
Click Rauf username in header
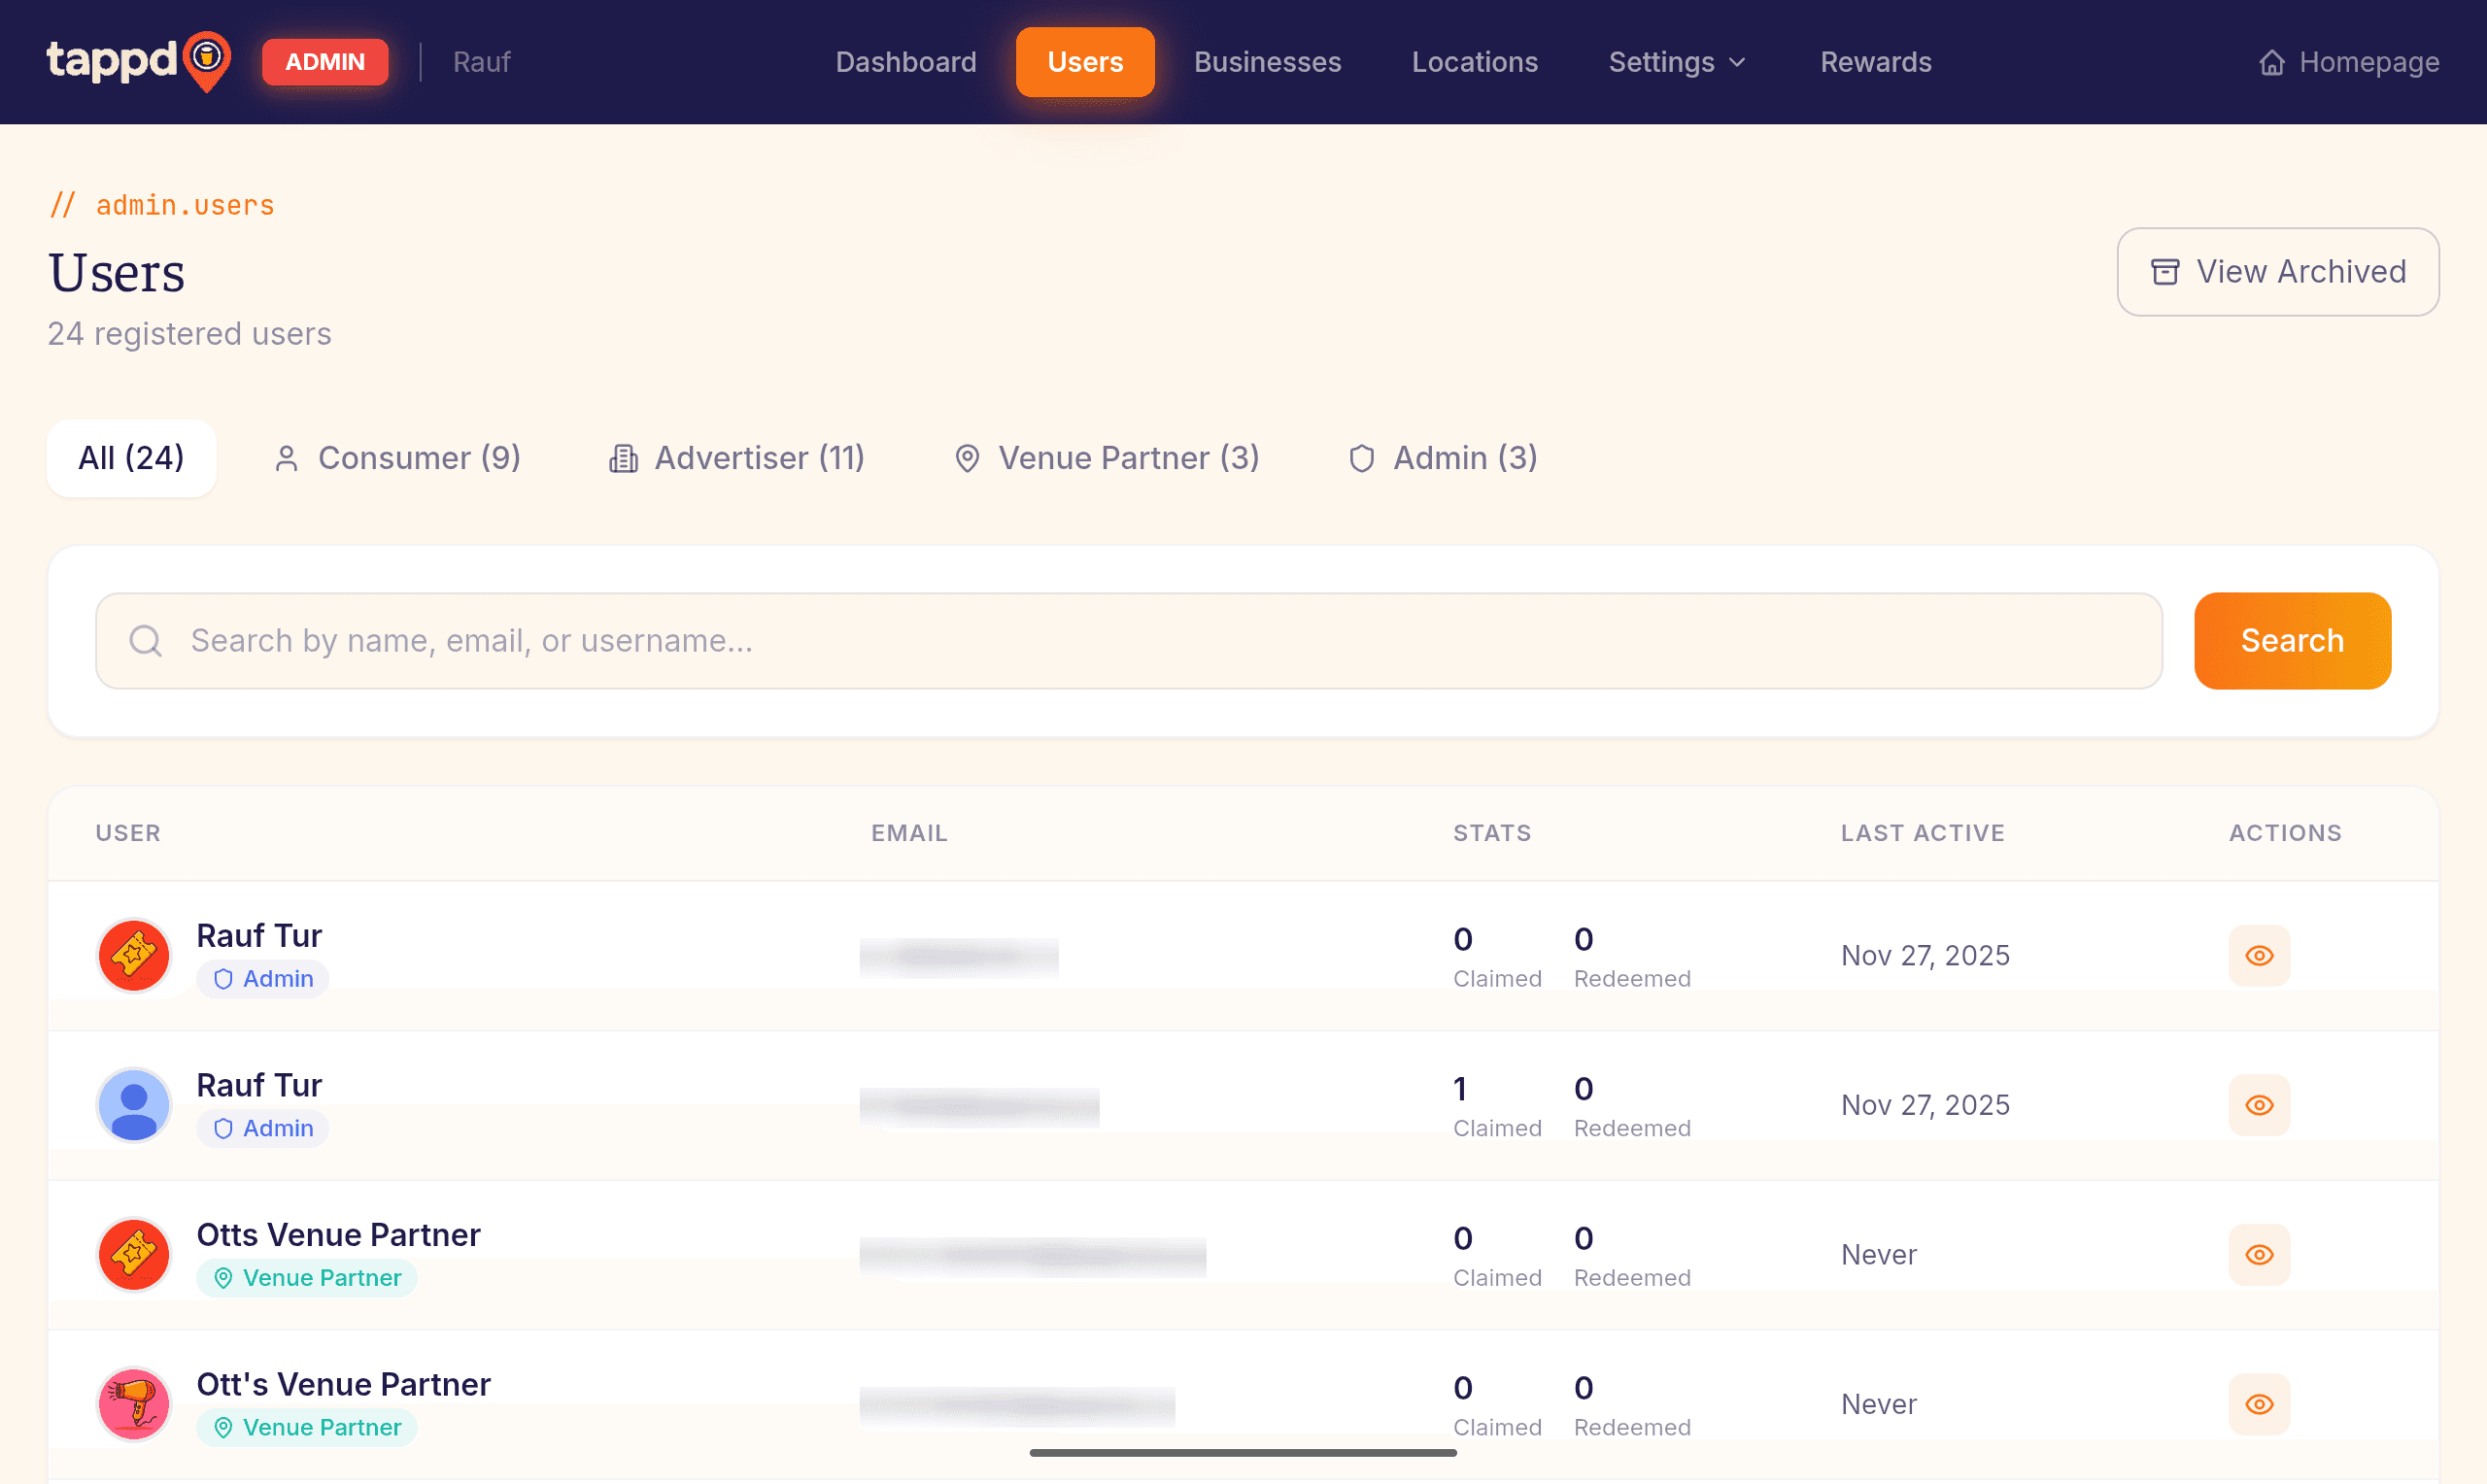coord(481,62)
